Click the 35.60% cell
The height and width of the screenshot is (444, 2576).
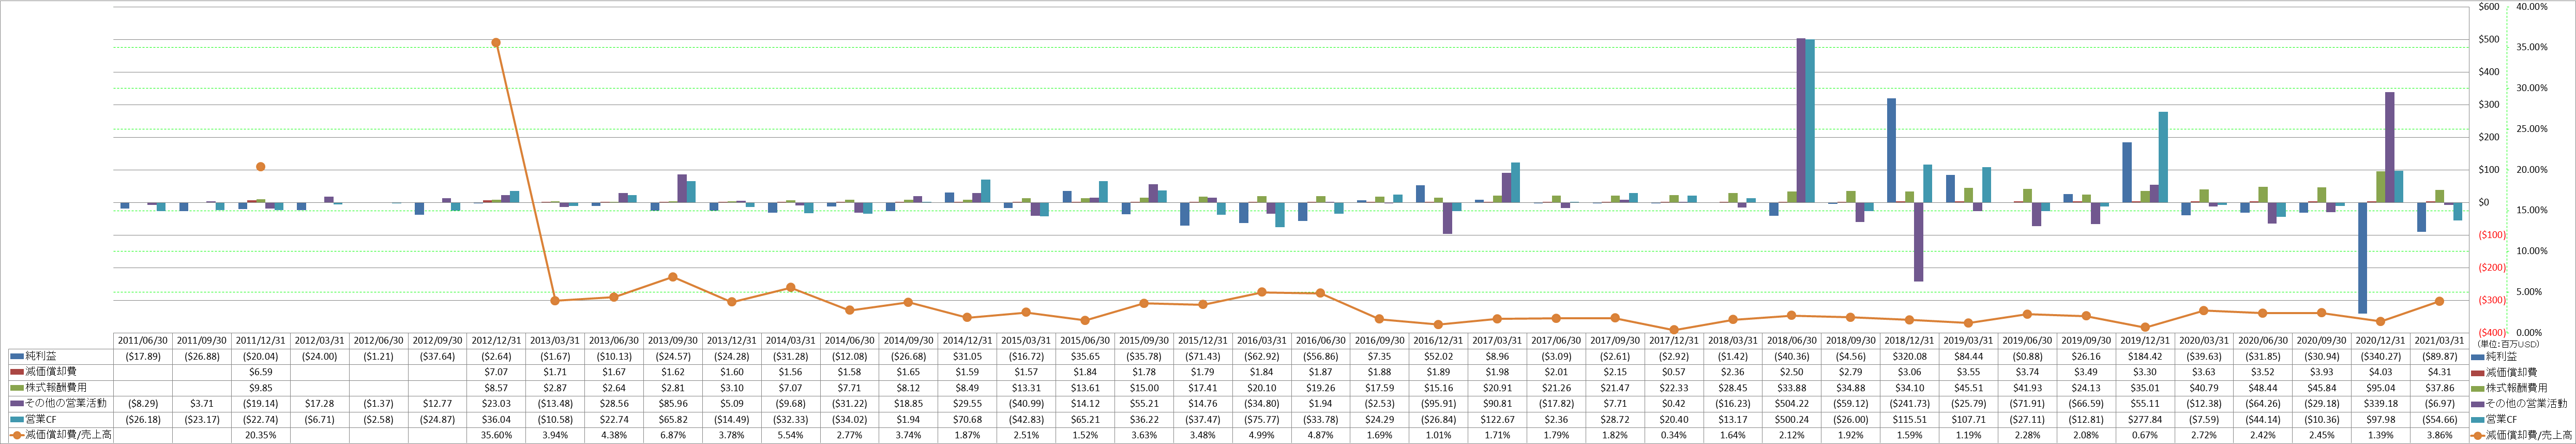(x=496, y=435)
